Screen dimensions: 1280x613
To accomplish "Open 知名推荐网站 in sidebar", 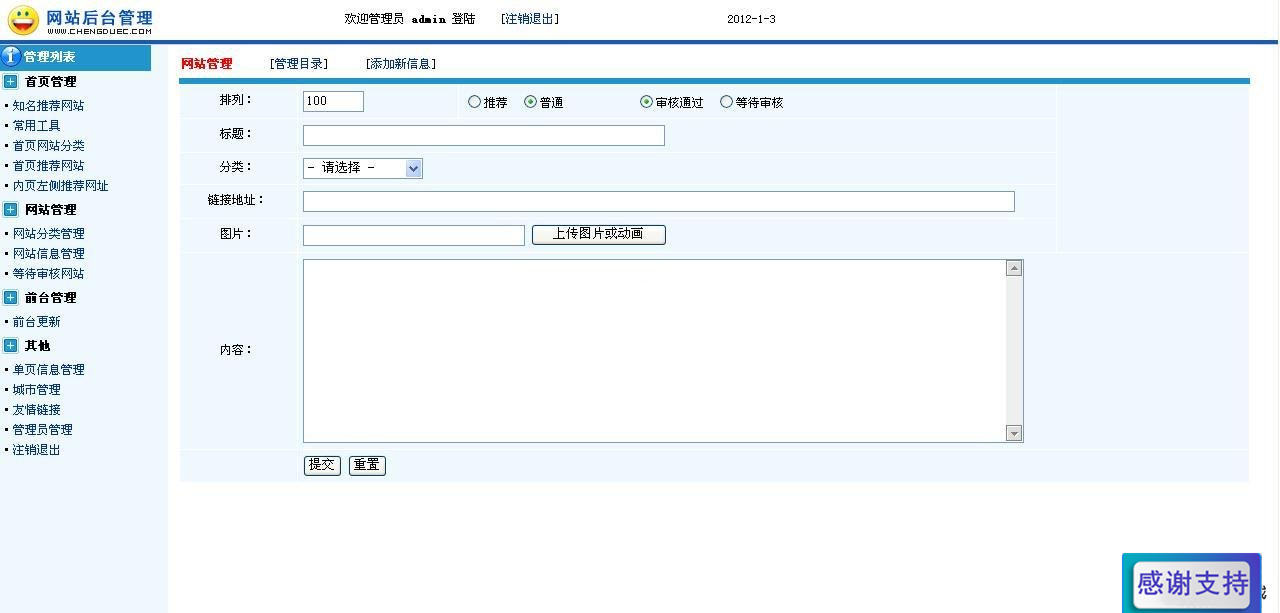I will (x=48, y=106).
